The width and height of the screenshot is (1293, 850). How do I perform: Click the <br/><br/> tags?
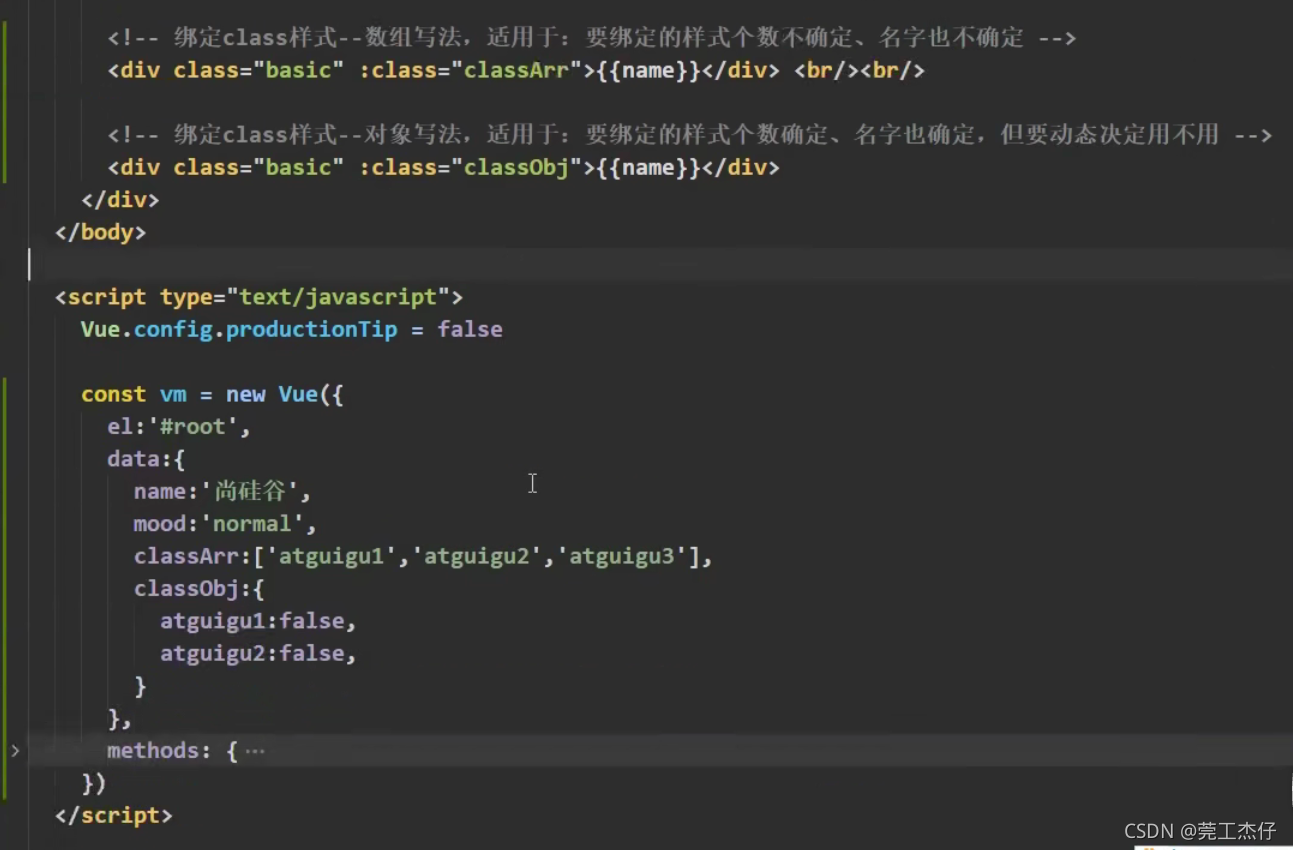tap(859, 70)
